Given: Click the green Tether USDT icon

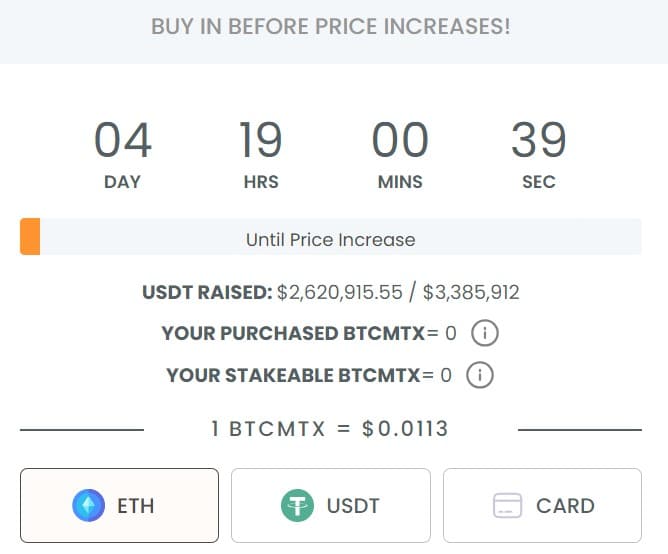Looking at the screenshot, I should tap(297, 506).
